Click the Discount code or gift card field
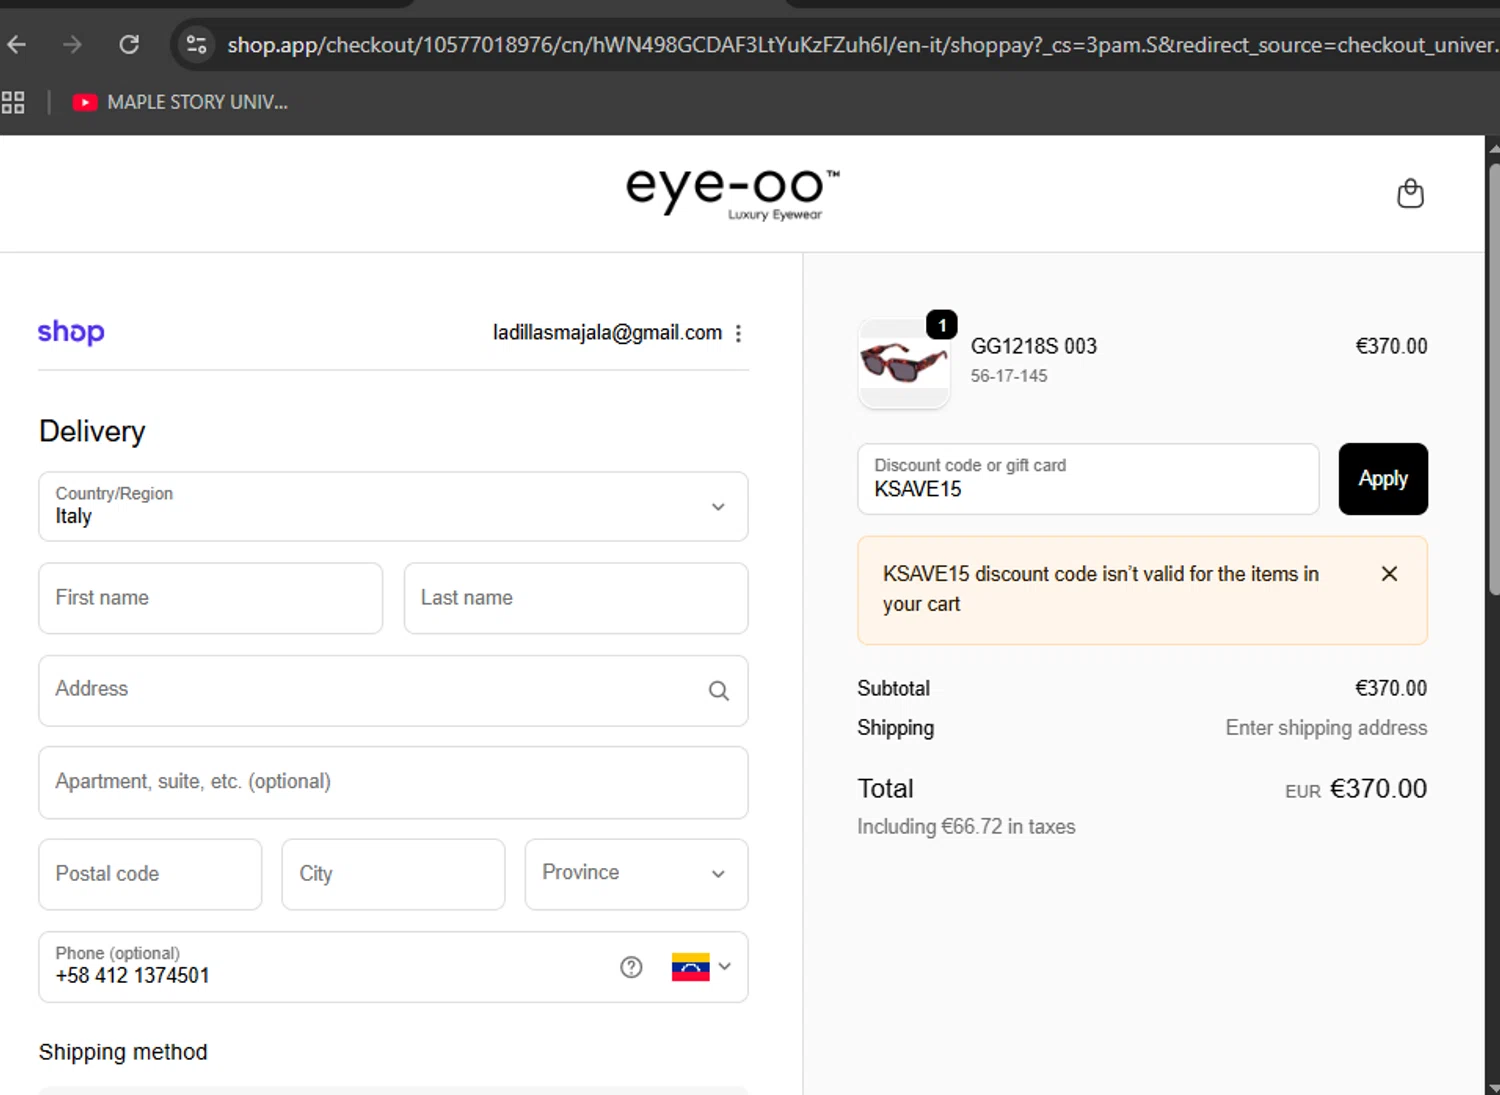The image size is (1500, 1095). coord(1088,479)
